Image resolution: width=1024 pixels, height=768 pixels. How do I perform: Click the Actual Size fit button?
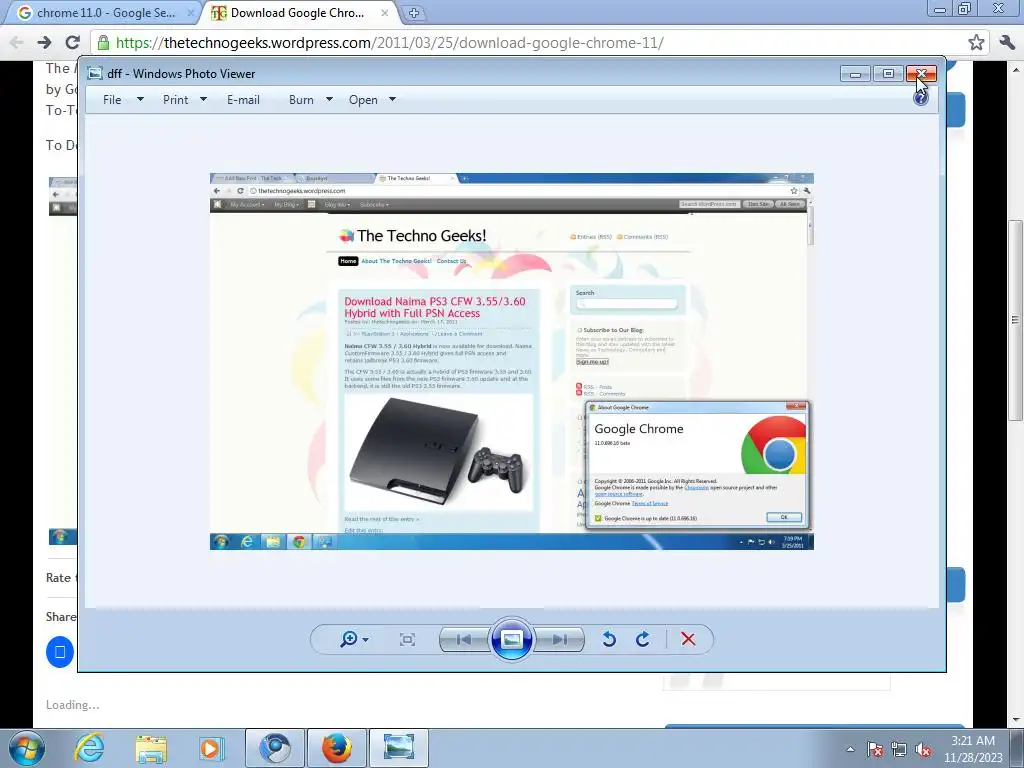point(407,639)
